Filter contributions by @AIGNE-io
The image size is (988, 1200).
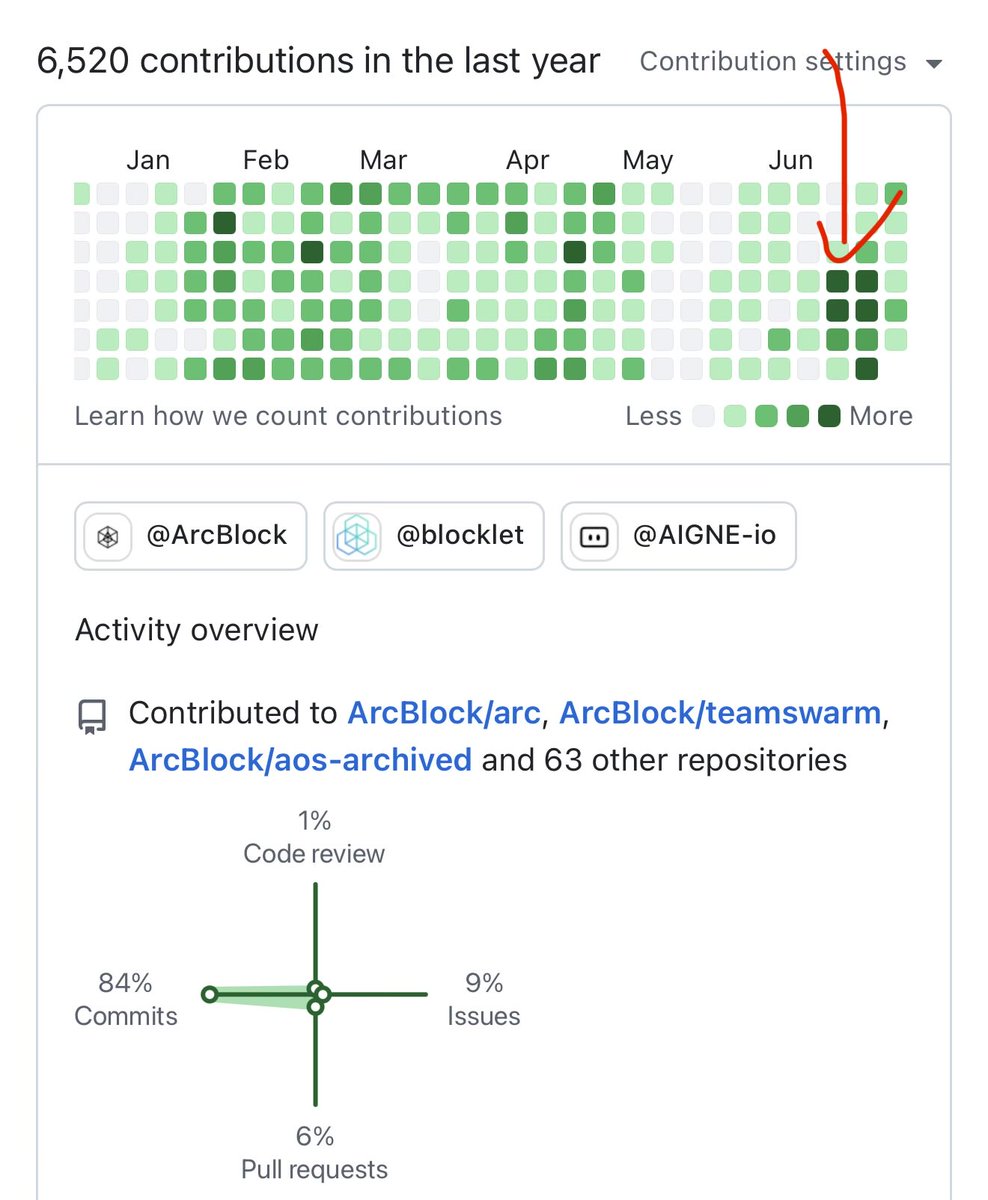click(678, 536)
